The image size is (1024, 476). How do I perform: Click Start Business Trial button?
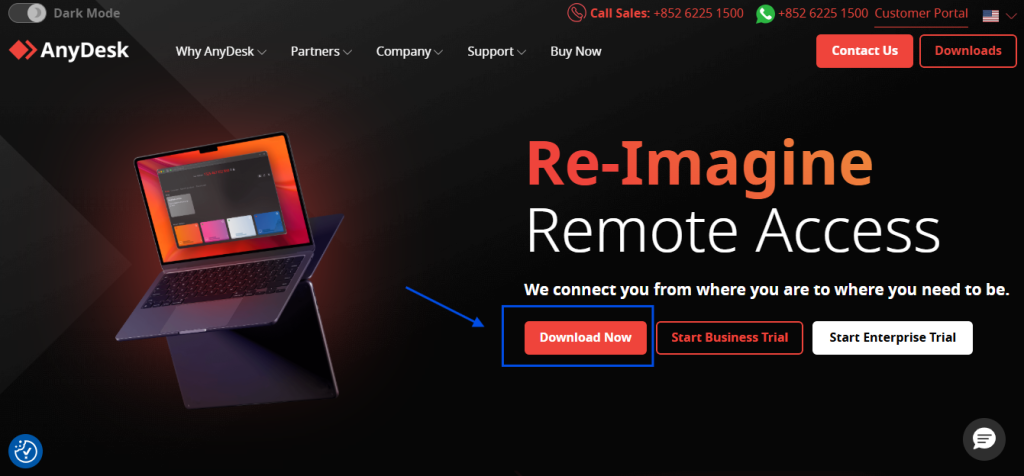[729, 338]
